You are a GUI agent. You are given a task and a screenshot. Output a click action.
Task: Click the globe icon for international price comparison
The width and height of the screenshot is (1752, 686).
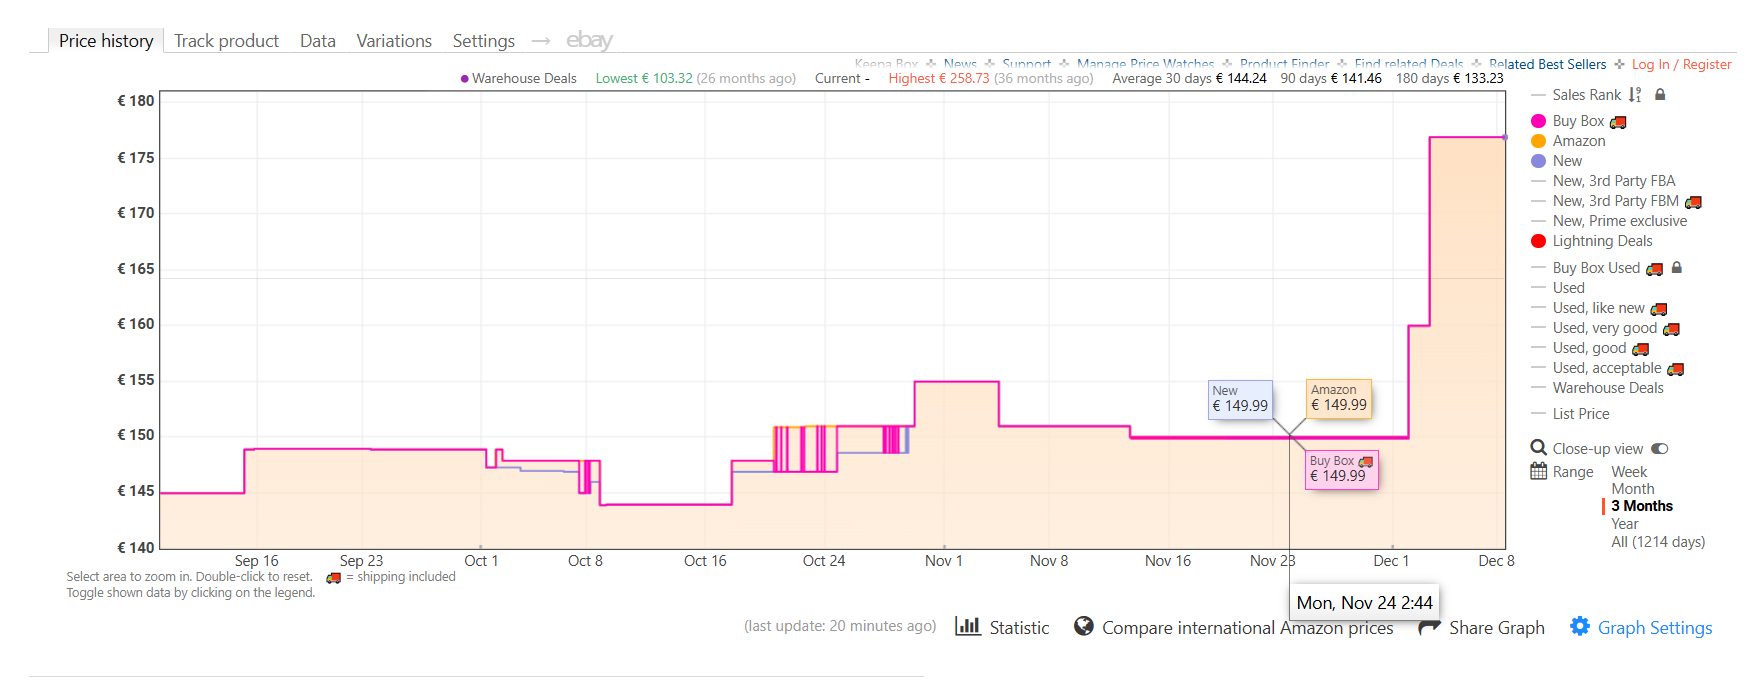(x=1083, y=626)
